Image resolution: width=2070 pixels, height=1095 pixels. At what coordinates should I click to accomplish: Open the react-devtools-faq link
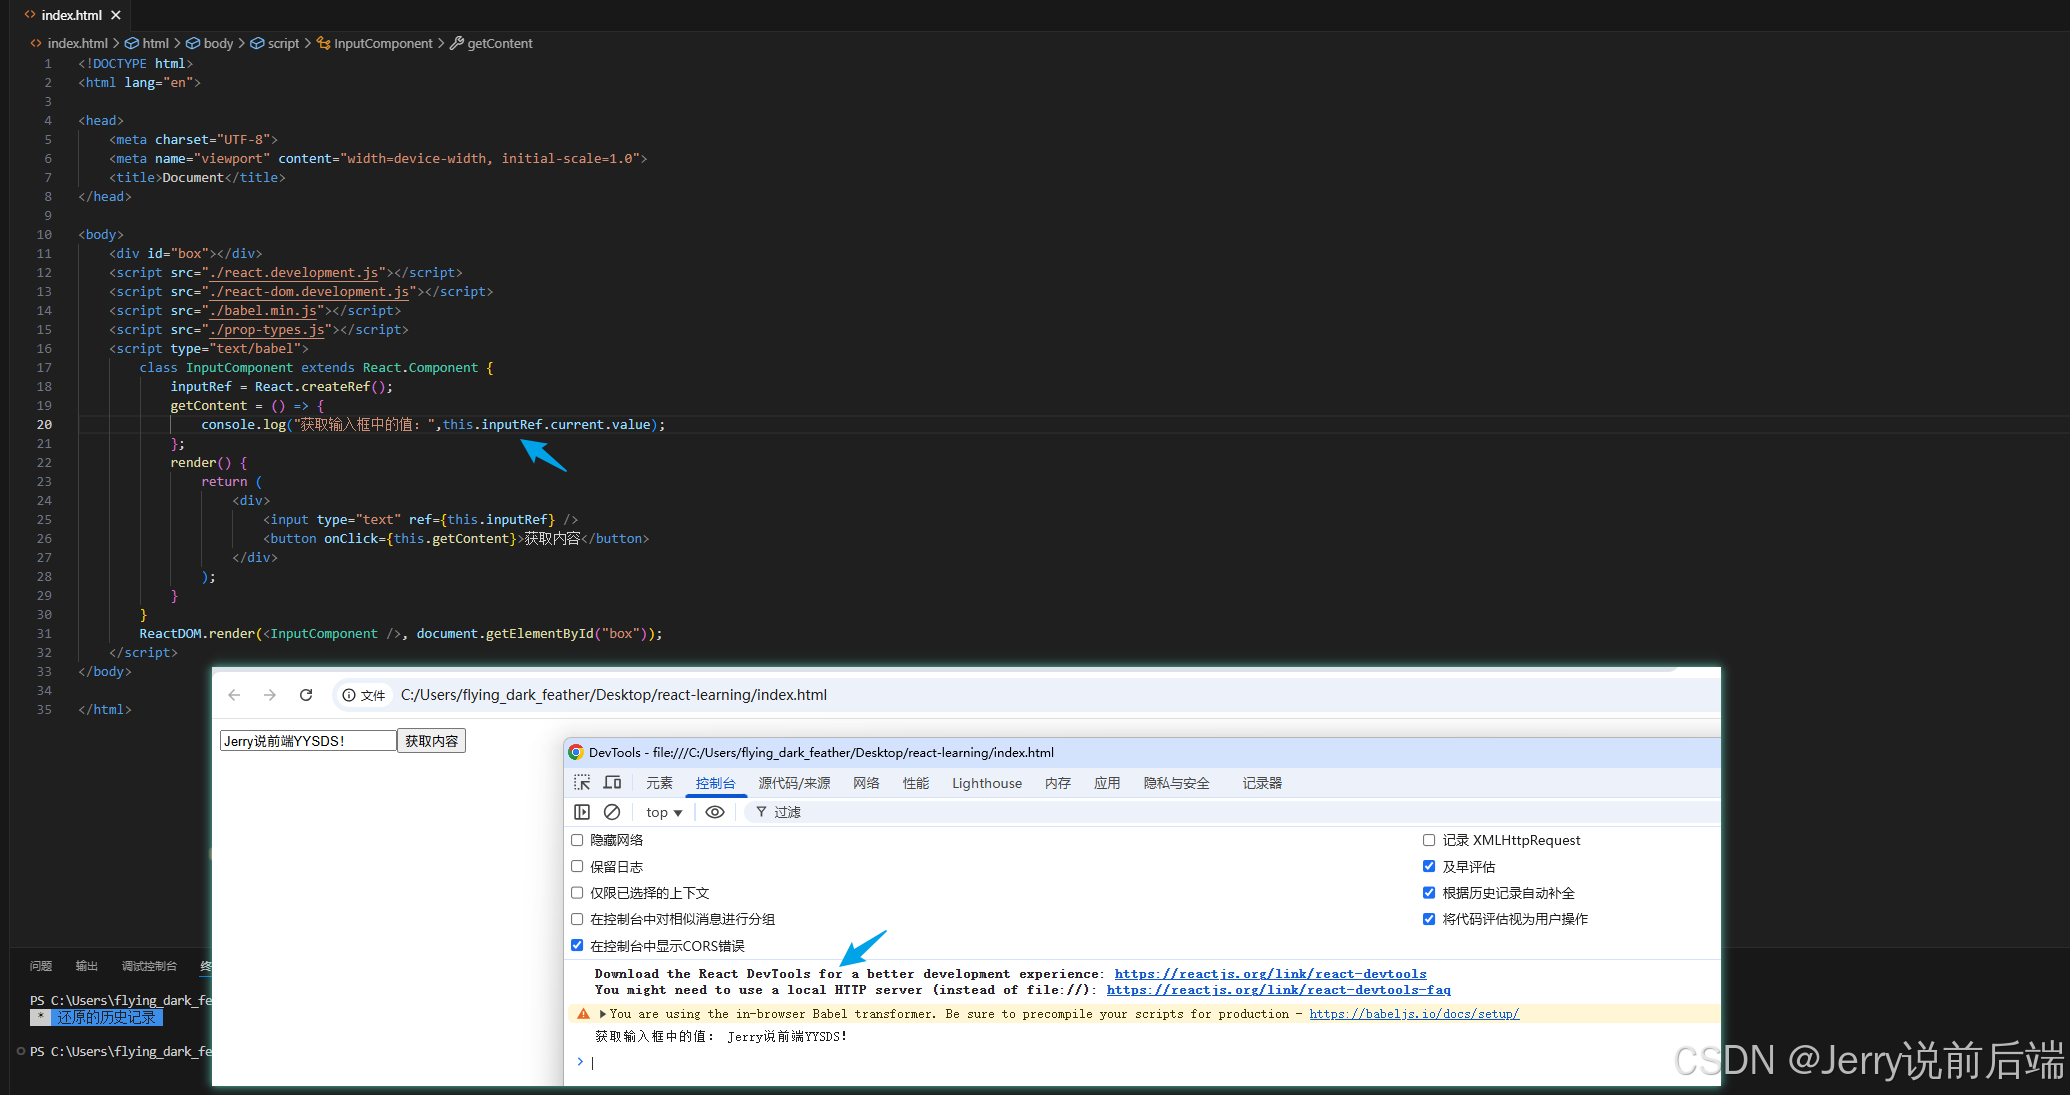tap(1278, 990)
